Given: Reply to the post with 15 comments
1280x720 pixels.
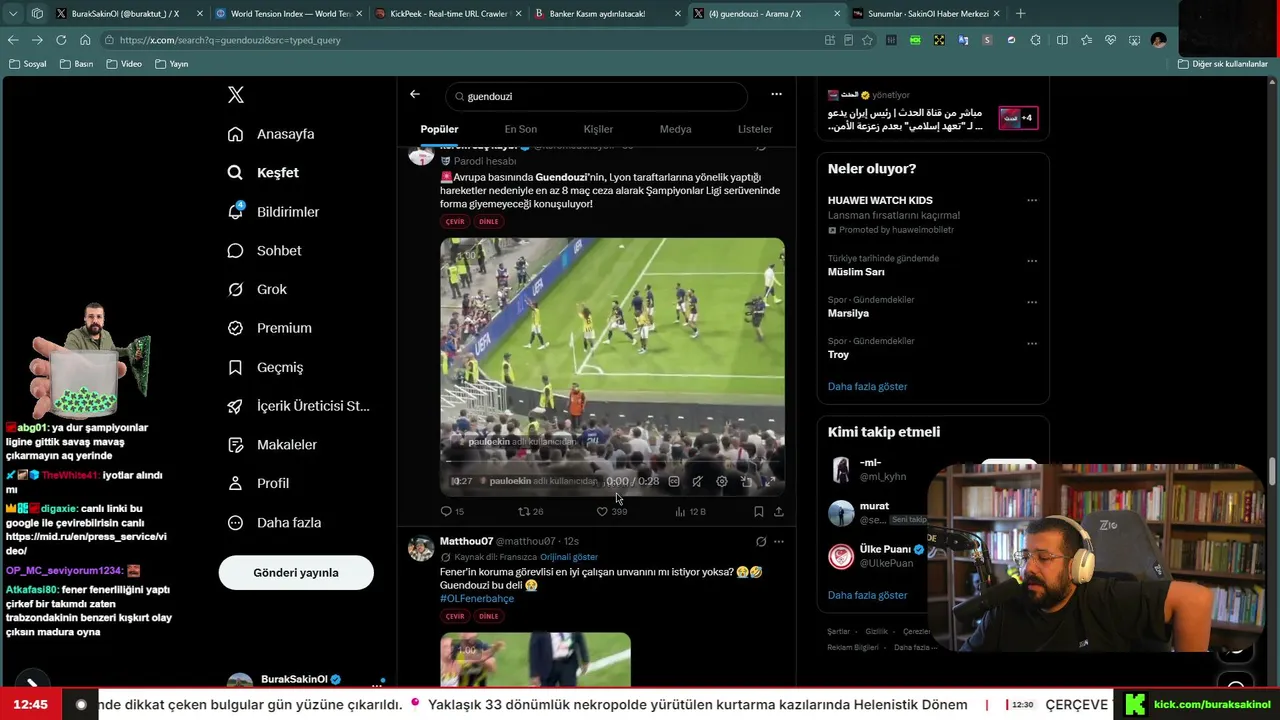Looking at the screenshot, I should [452, 512].
